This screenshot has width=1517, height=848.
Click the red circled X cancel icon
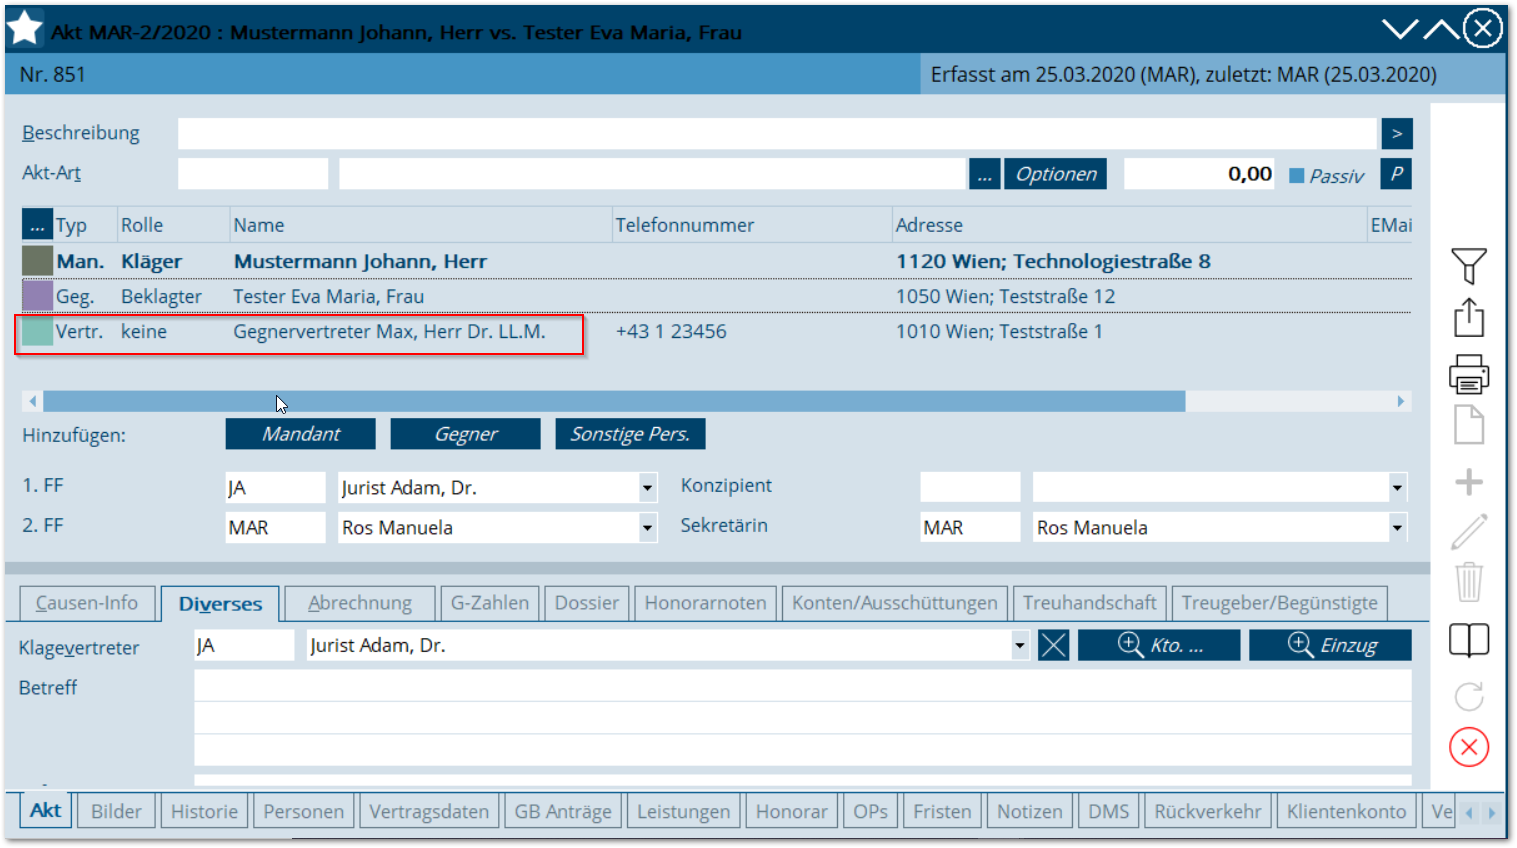point(1469,747)
